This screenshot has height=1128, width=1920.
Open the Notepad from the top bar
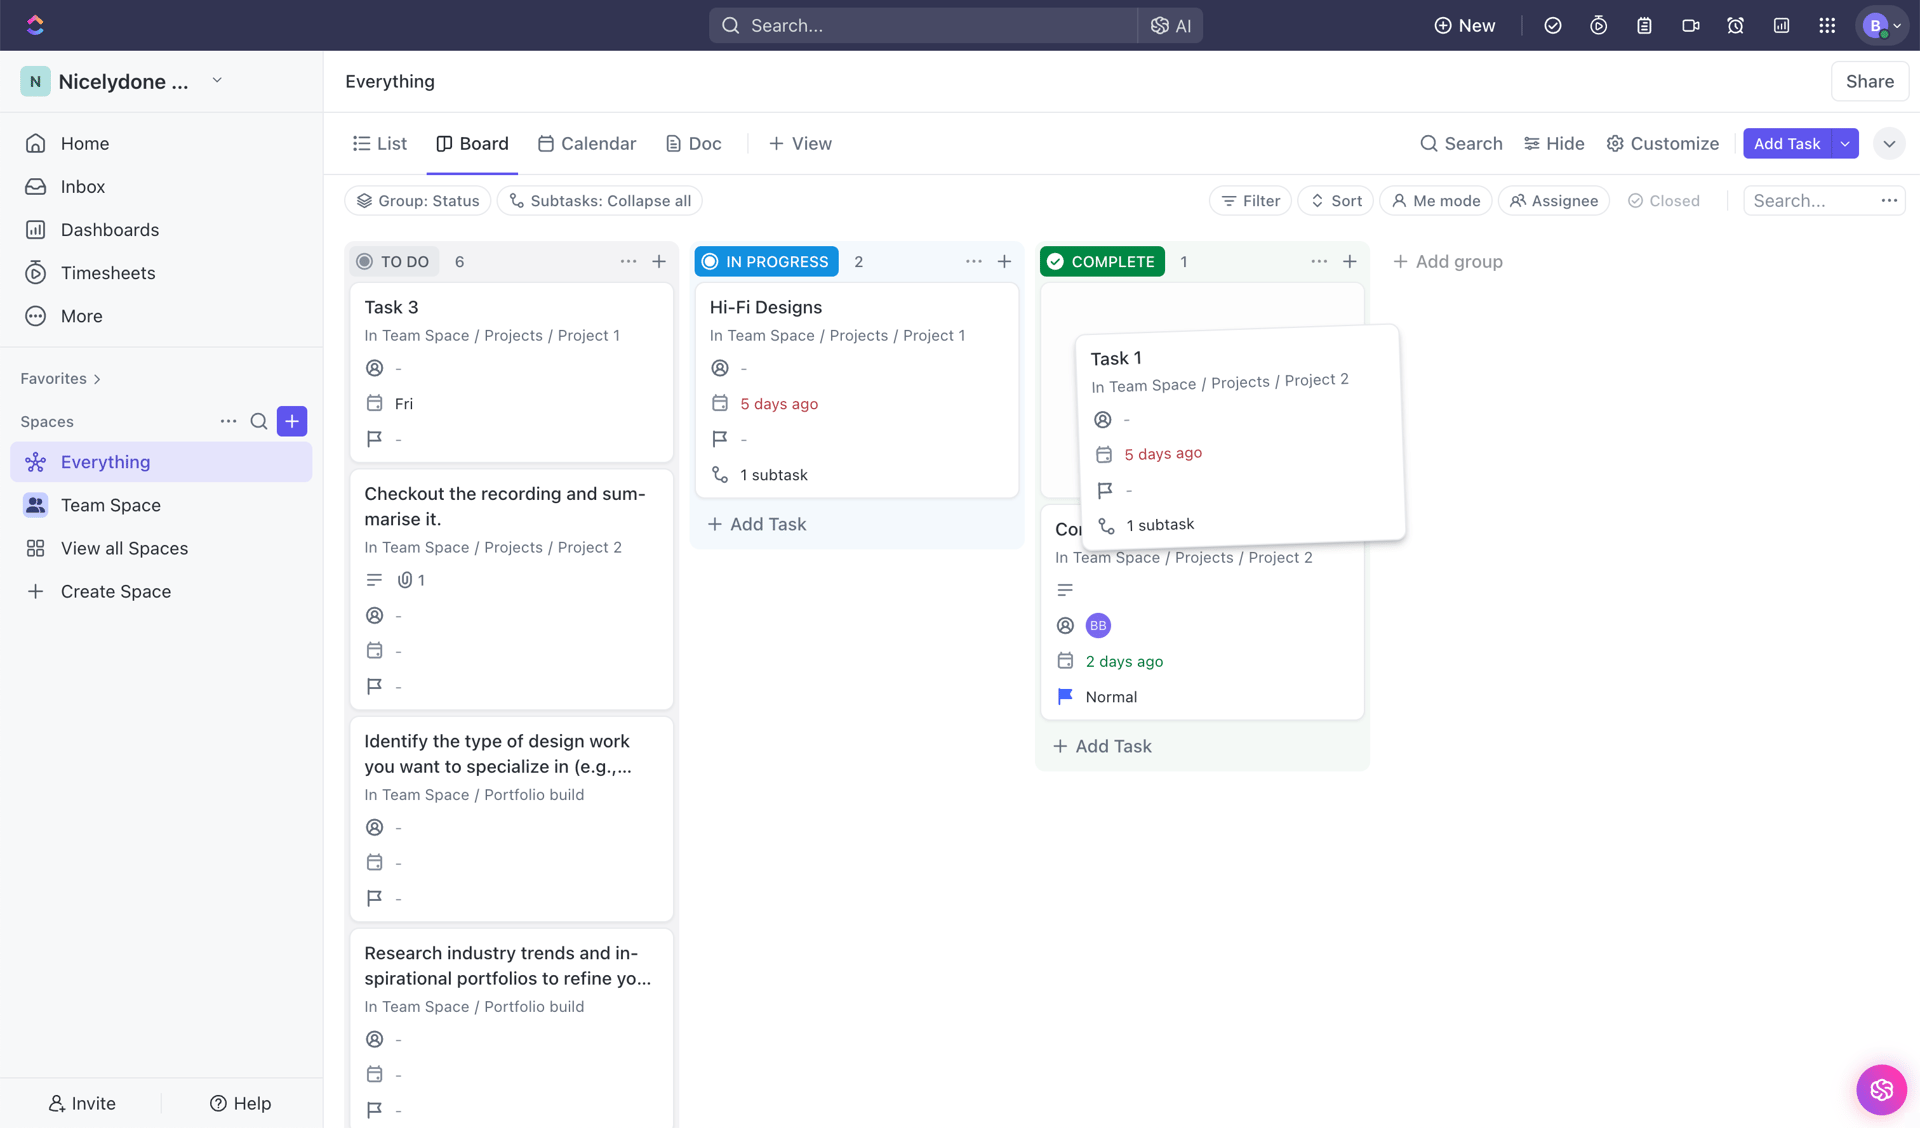tap(1645, 25)
